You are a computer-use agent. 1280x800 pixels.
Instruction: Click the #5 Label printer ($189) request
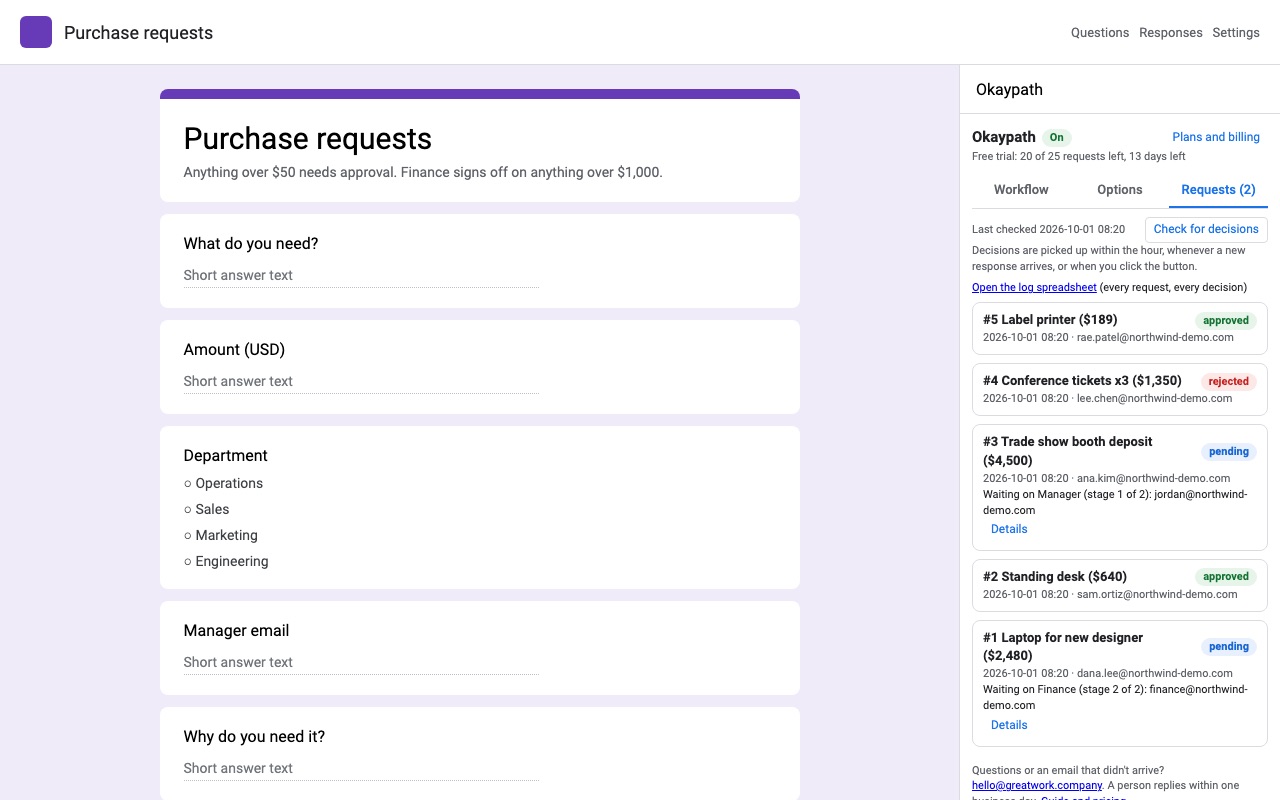pyautogui.click(x=1120, y=328)
